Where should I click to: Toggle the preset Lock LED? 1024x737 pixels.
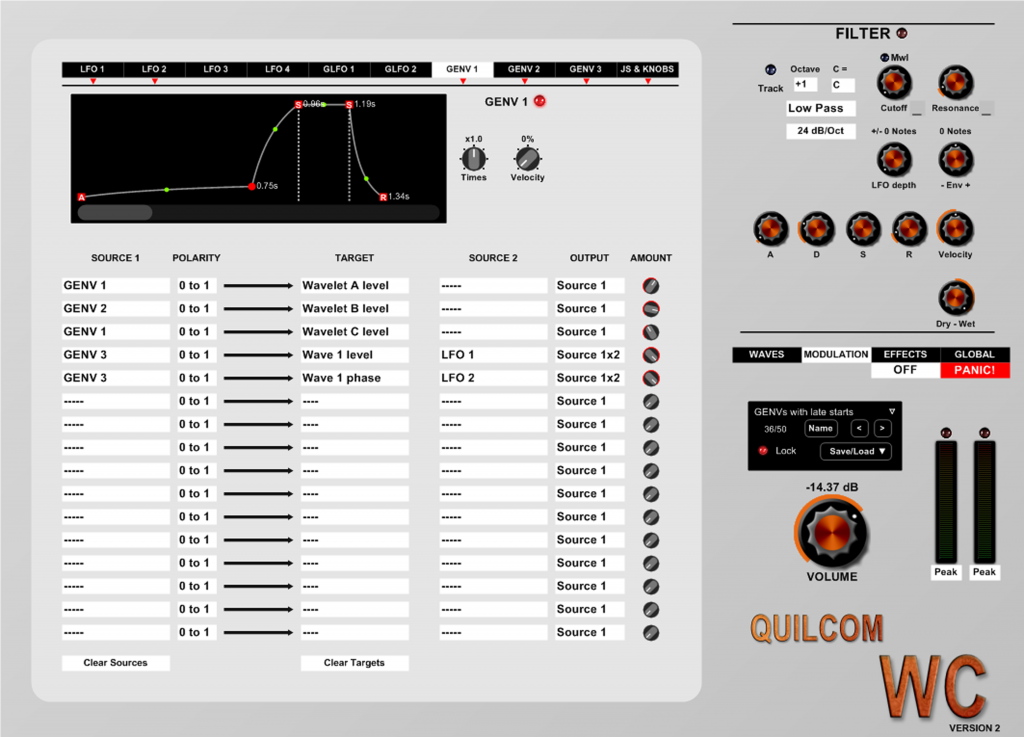point(763,451)
